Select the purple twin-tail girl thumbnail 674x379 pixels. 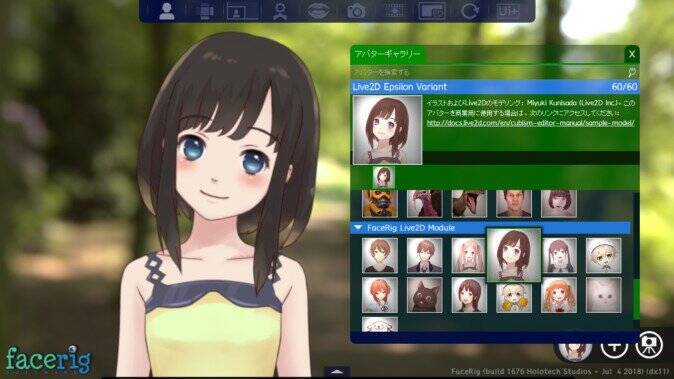pos(559,256)
